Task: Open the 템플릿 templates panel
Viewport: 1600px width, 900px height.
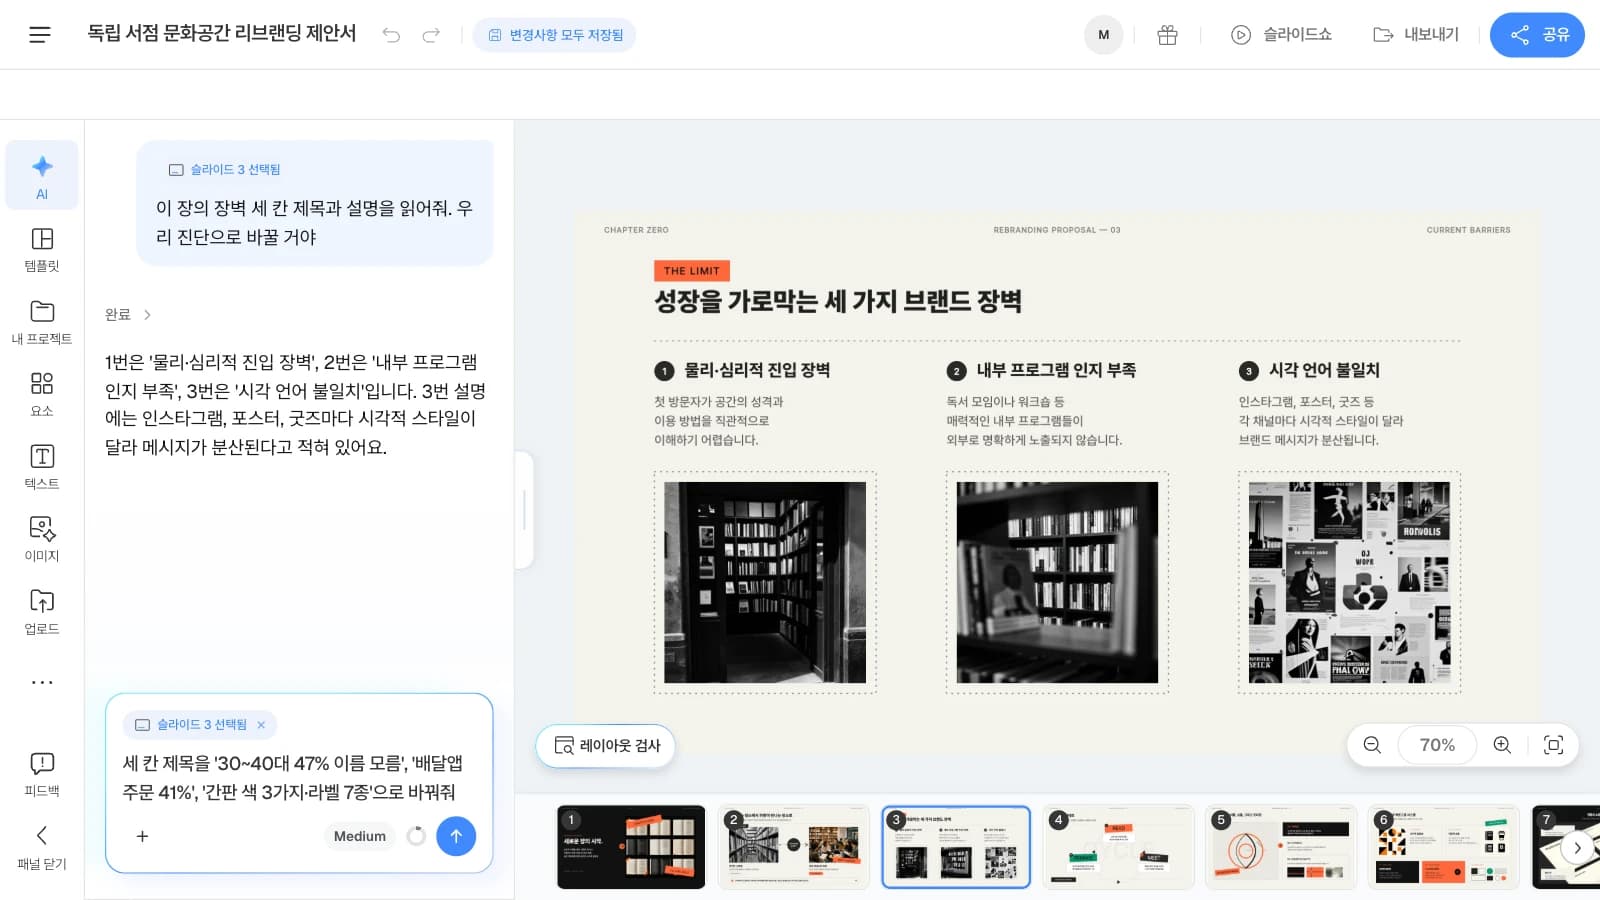Action: tap(42, 249)
